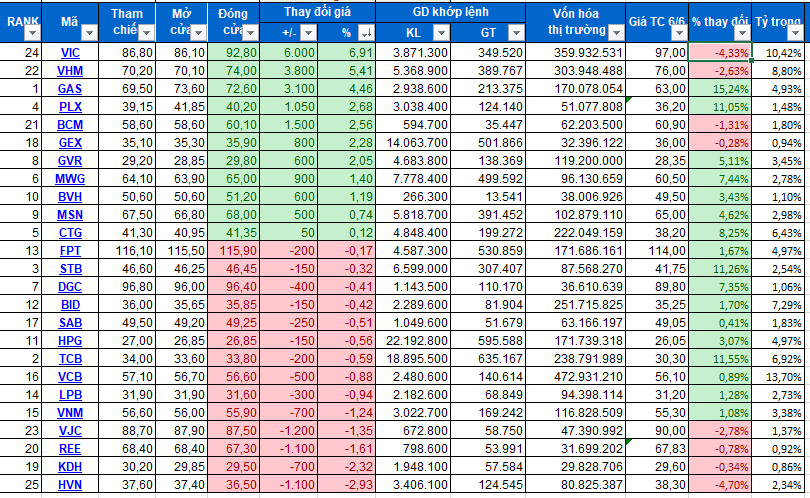Open the GVR stock link

pyautogui.click(x=70, y=161)
